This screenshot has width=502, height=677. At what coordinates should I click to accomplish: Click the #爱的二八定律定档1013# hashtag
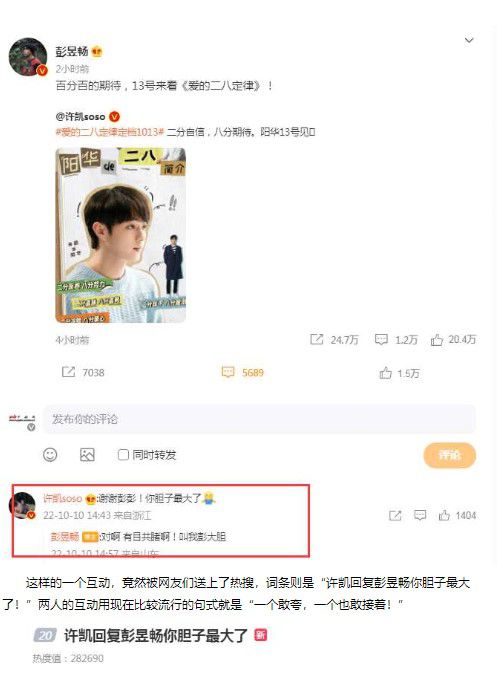point(110,132)
